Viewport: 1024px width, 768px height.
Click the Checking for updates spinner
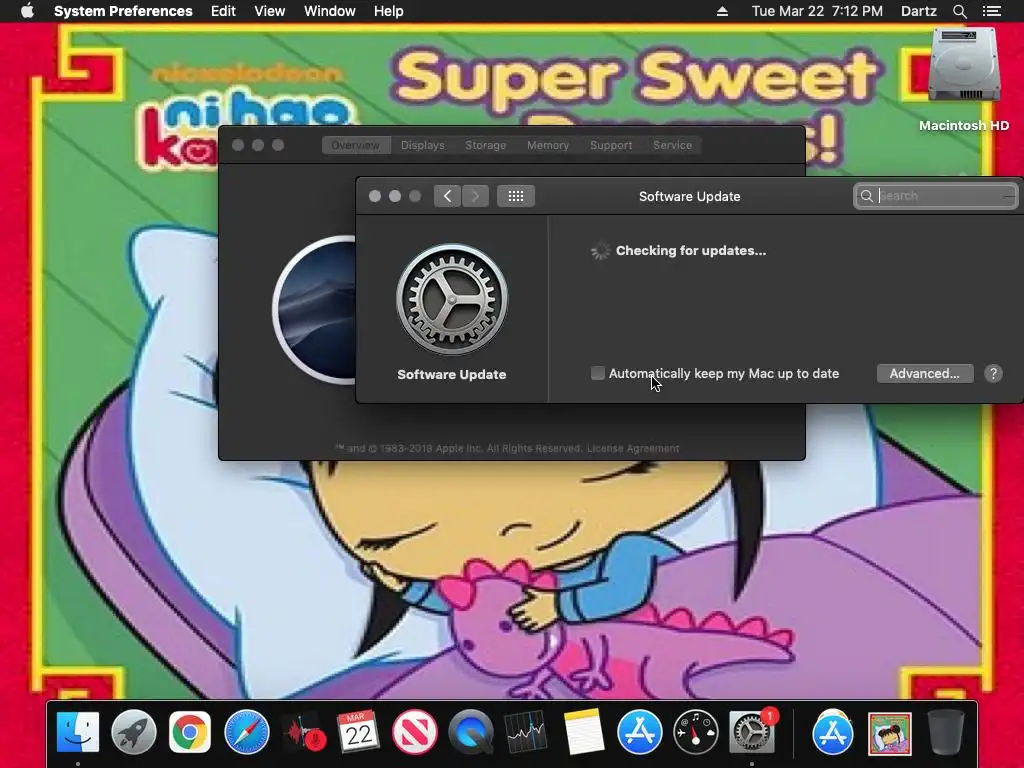point(600,251)
